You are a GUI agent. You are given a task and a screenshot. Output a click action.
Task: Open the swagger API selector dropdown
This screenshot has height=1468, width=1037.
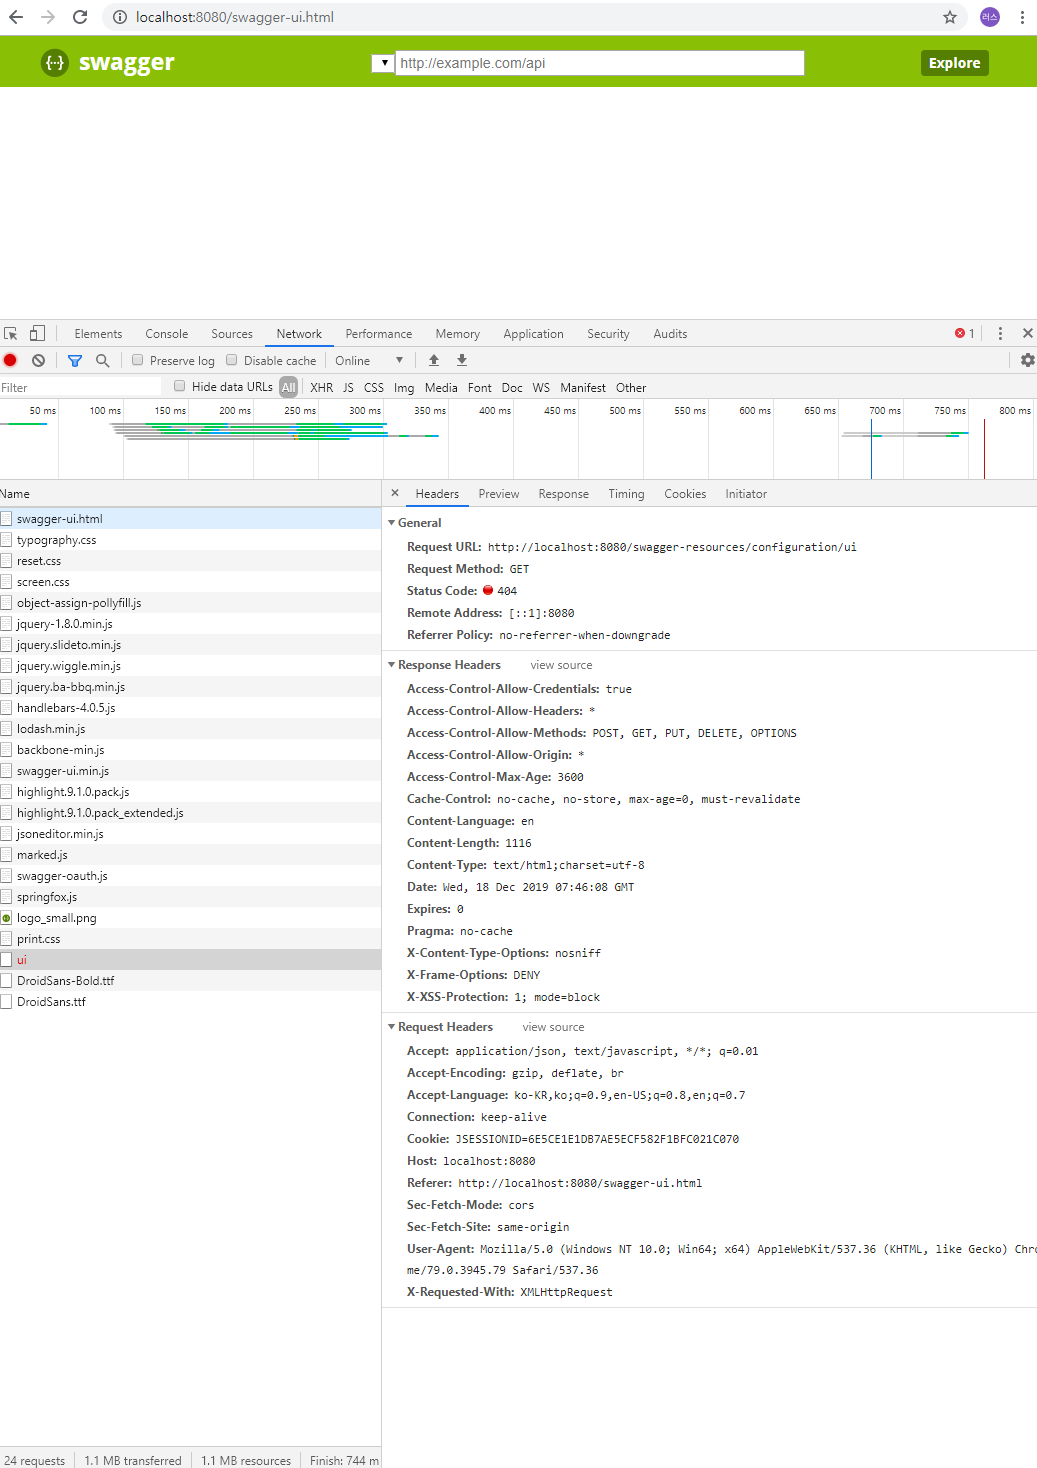pos(383,63)
